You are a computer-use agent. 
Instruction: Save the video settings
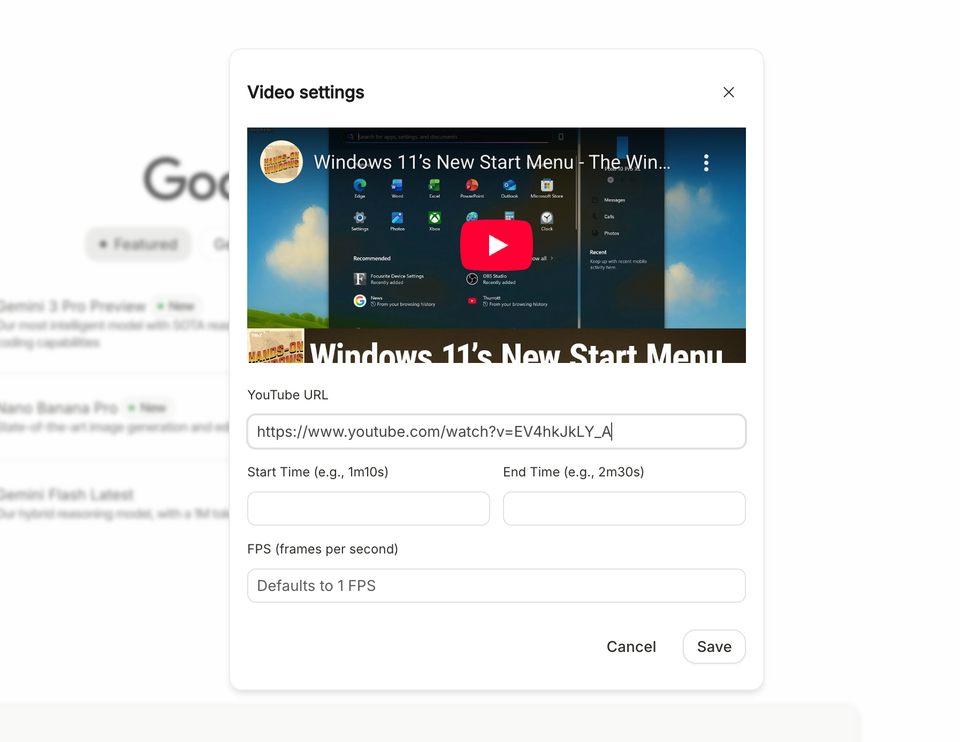coord(714,646)
